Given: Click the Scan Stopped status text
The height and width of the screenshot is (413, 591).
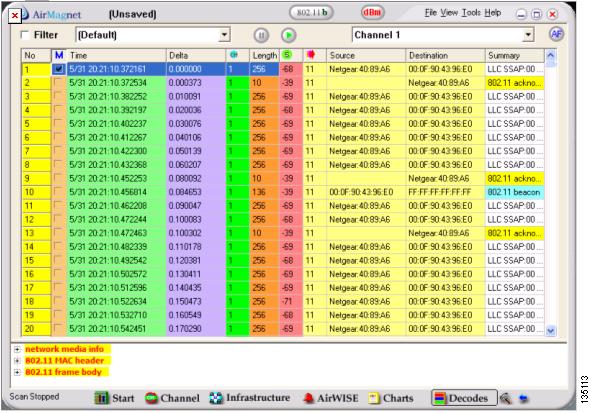Looking at the screenshot, I should pos(34,396).
